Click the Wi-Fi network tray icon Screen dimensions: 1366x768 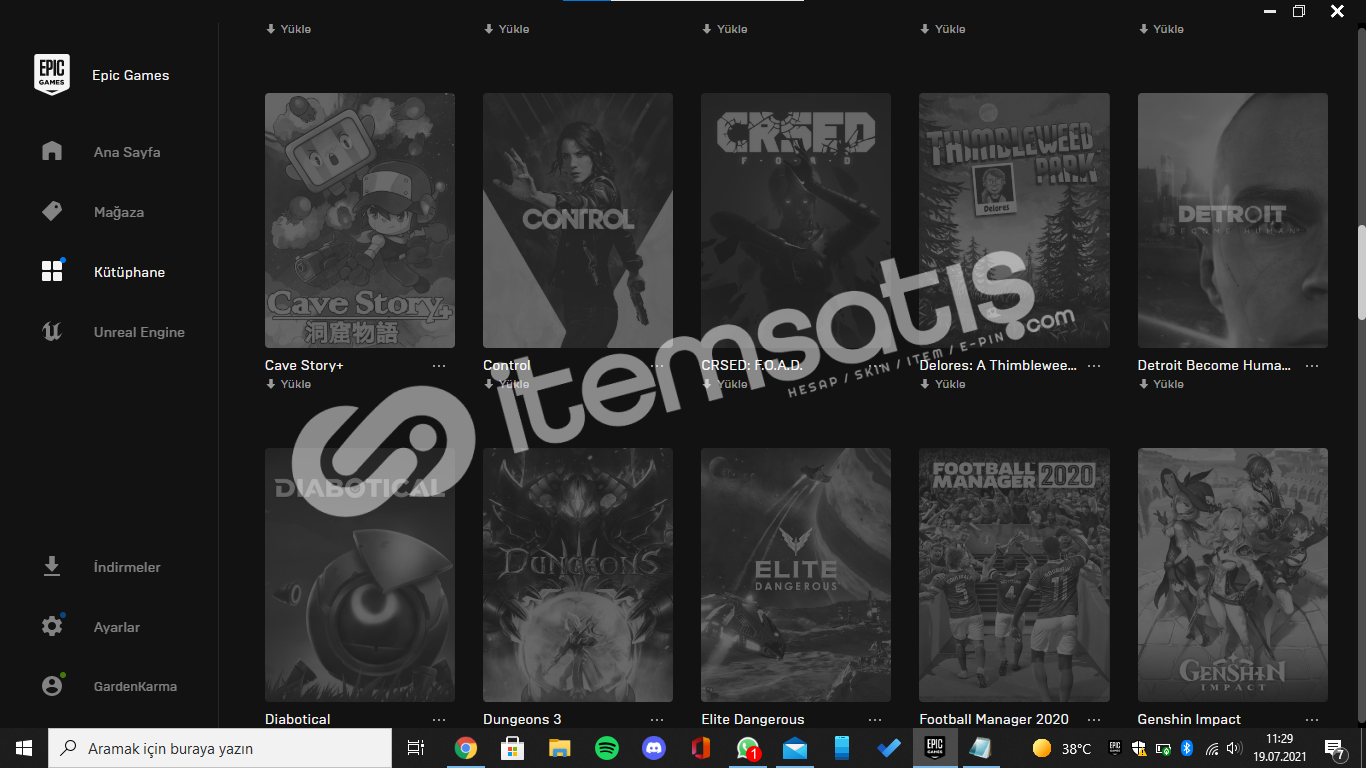(1212, 748)
